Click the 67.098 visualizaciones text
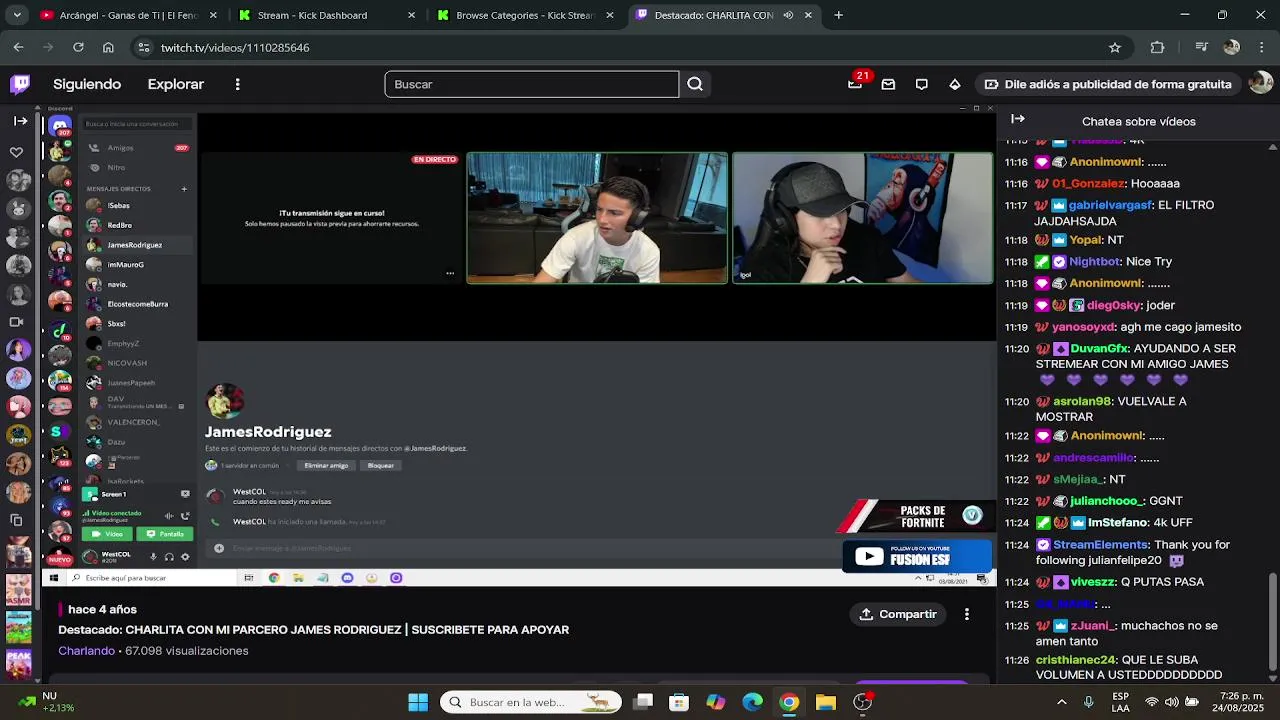The width and height of the screenshot is (1280, 720). [187, 651]
